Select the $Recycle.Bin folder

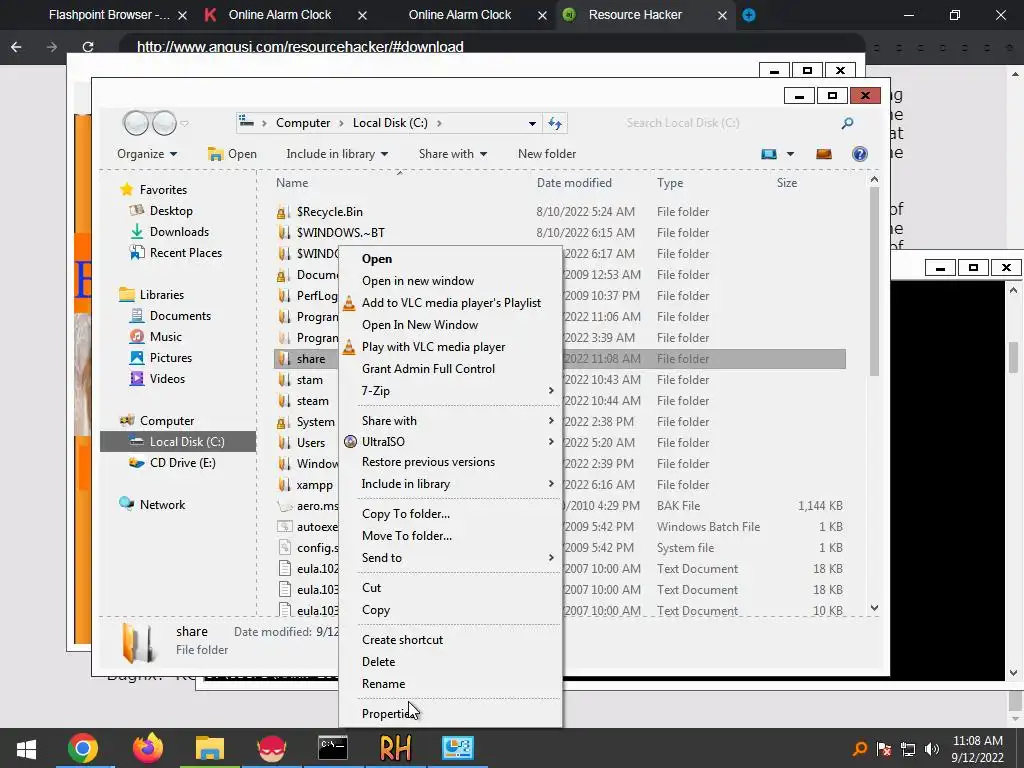pos(330,212)
